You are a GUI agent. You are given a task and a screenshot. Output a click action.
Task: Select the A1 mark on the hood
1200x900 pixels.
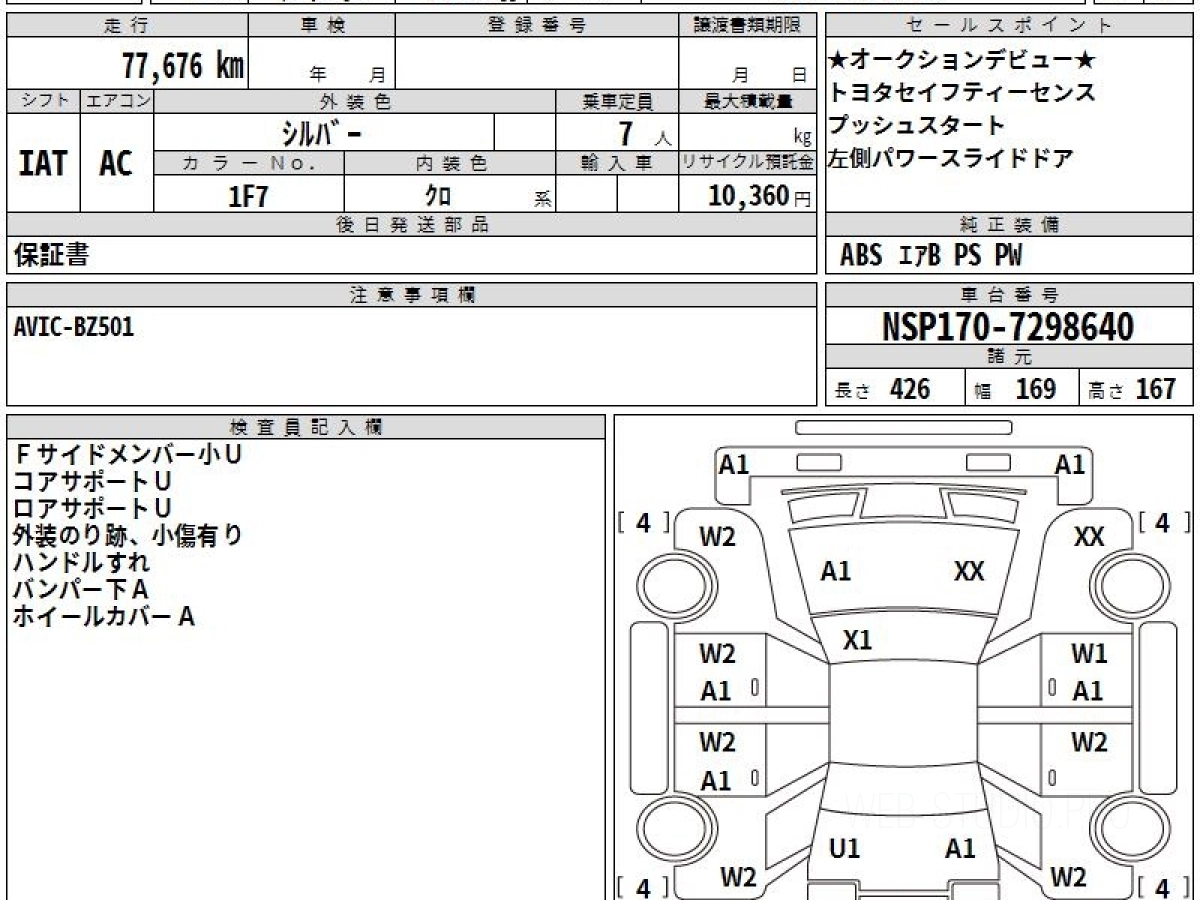(835, 571)
